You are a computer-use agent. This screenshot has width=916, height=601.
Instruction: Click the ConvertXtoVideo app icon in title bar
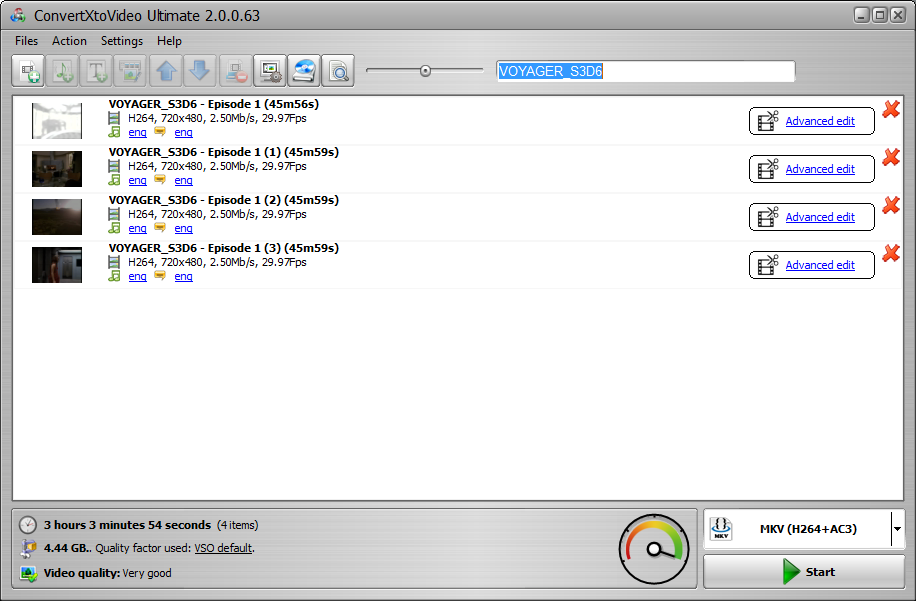click(x=18, y=16)
